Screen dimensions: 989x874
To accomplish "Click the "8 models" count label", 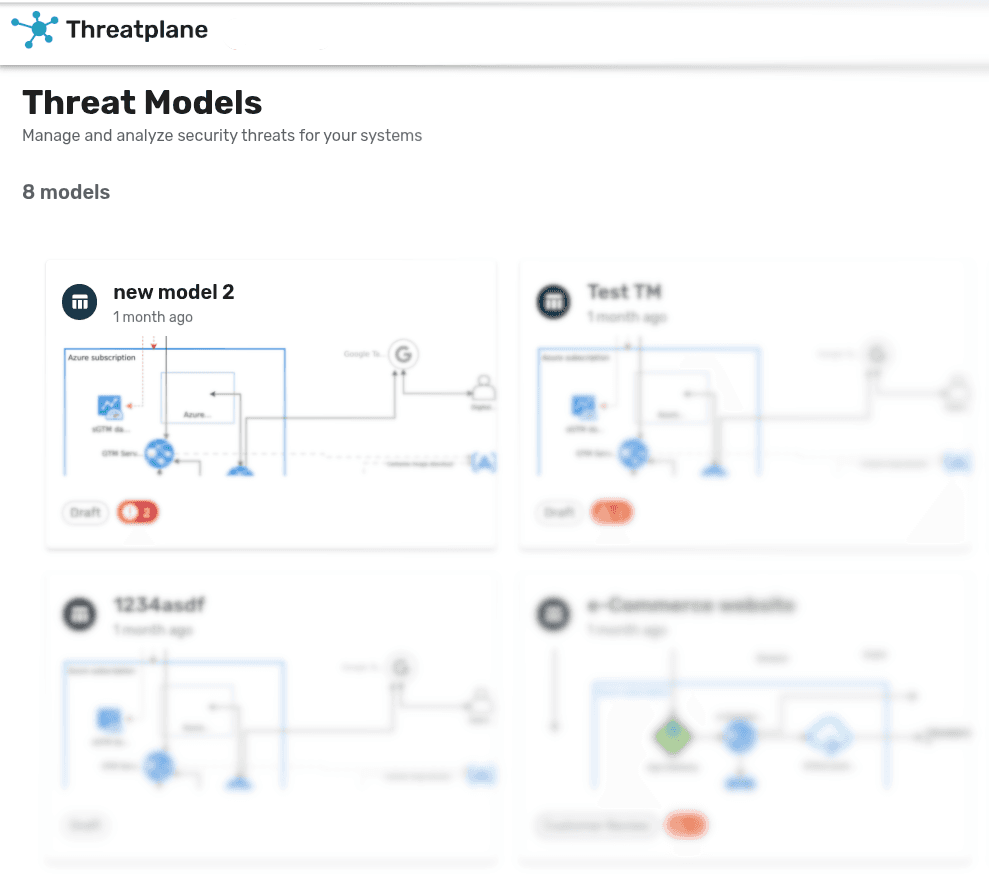I will (66, 192).
